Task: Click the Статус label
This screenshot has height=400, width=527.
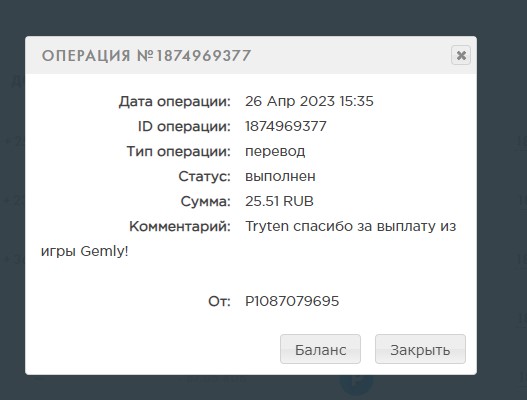Action: [204, 176]
